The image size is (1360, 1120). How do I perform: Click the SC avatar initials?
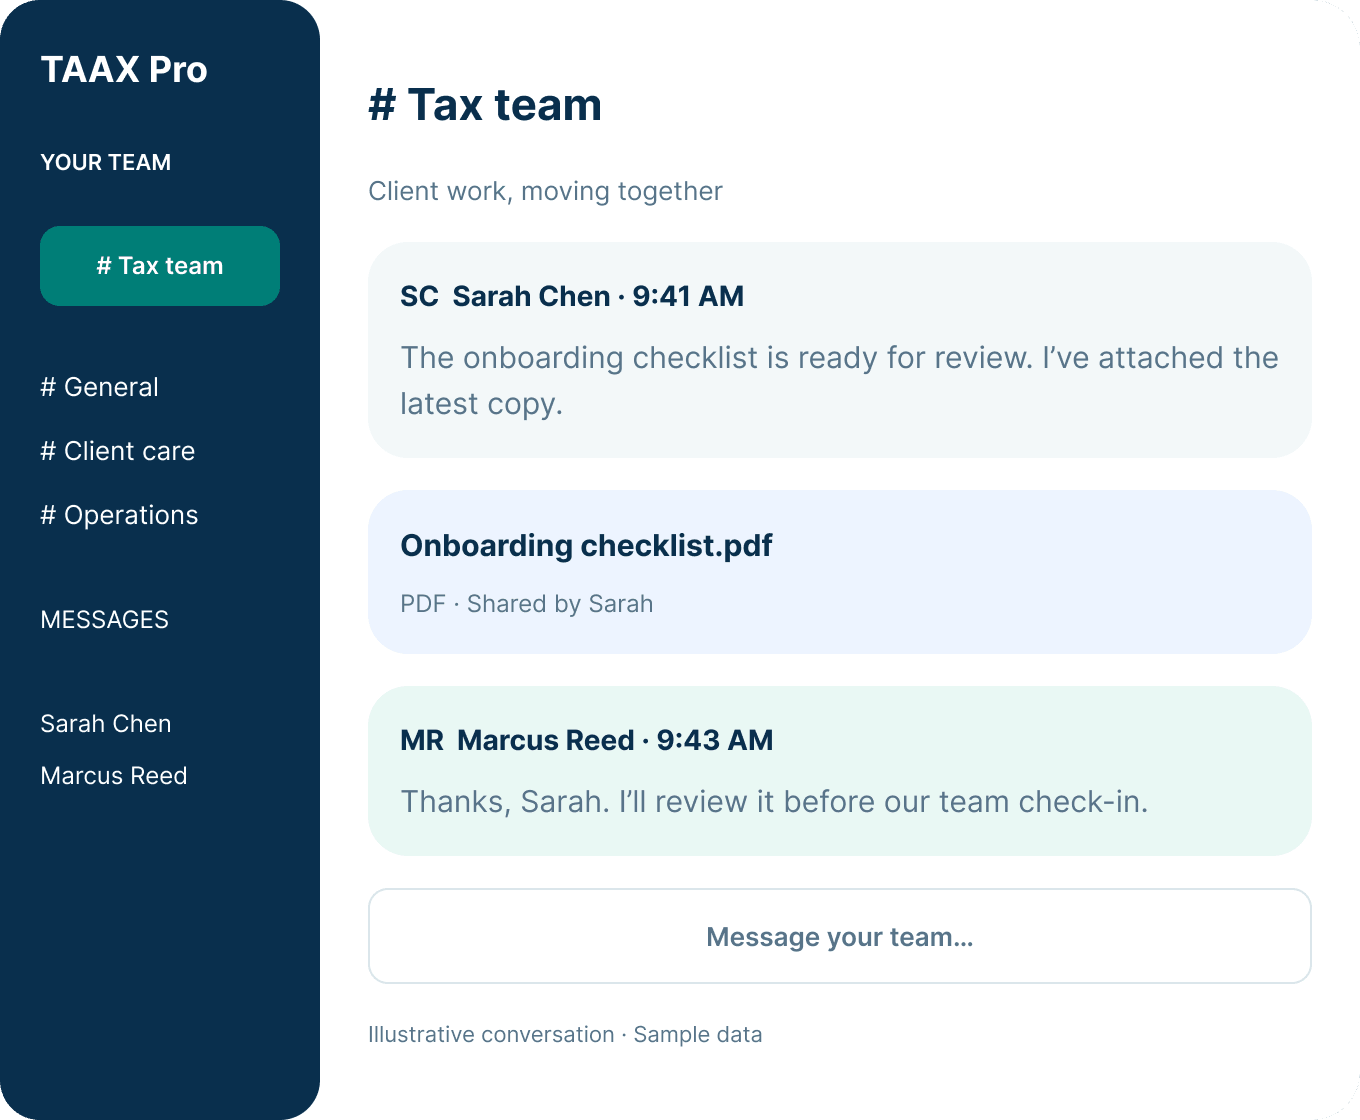(x=419, y=296)
